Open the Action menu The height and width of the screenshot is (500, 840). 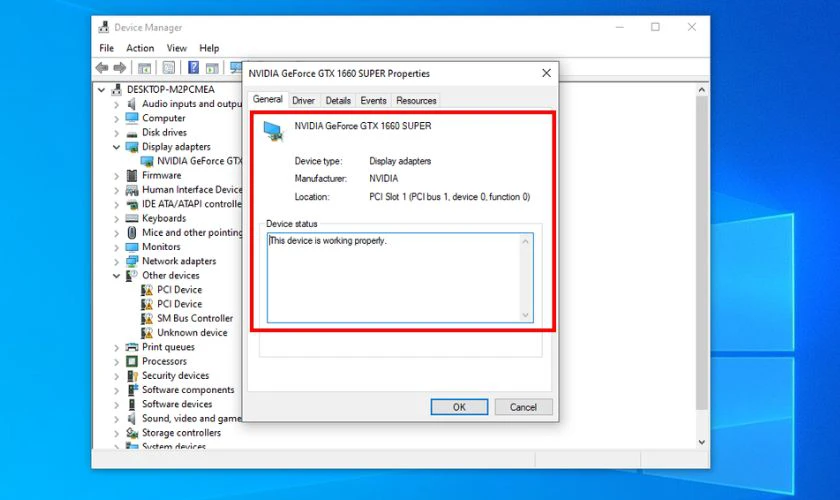pos(140,48)
